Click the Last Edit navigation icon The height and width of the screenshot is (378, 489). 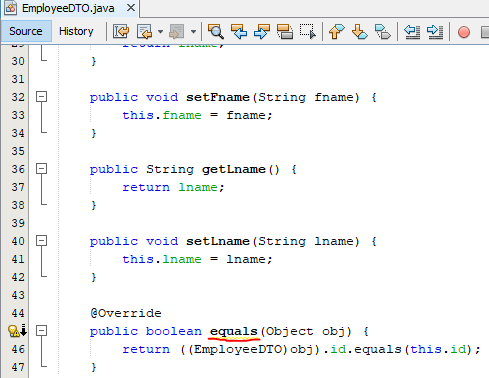121,32
